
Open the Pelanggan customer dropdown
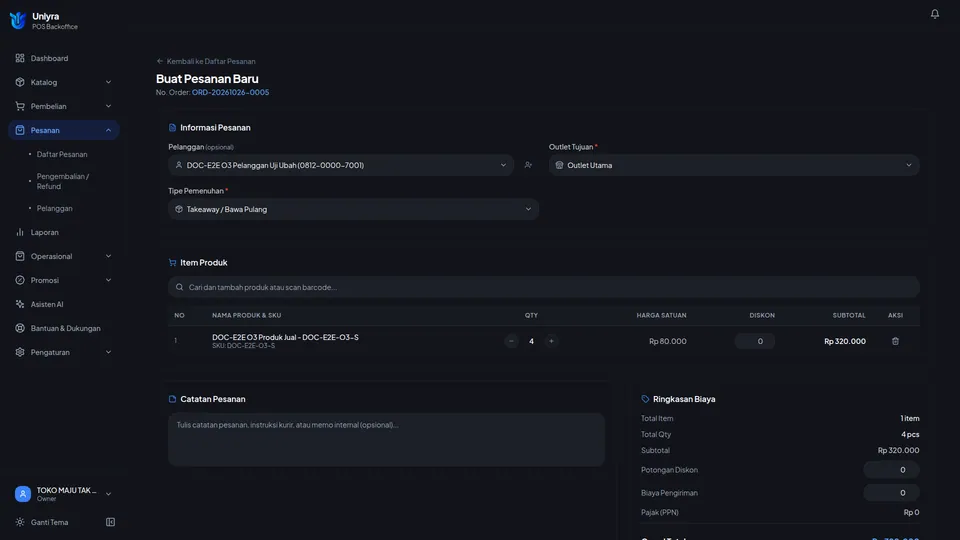click(x=341, y=165)
